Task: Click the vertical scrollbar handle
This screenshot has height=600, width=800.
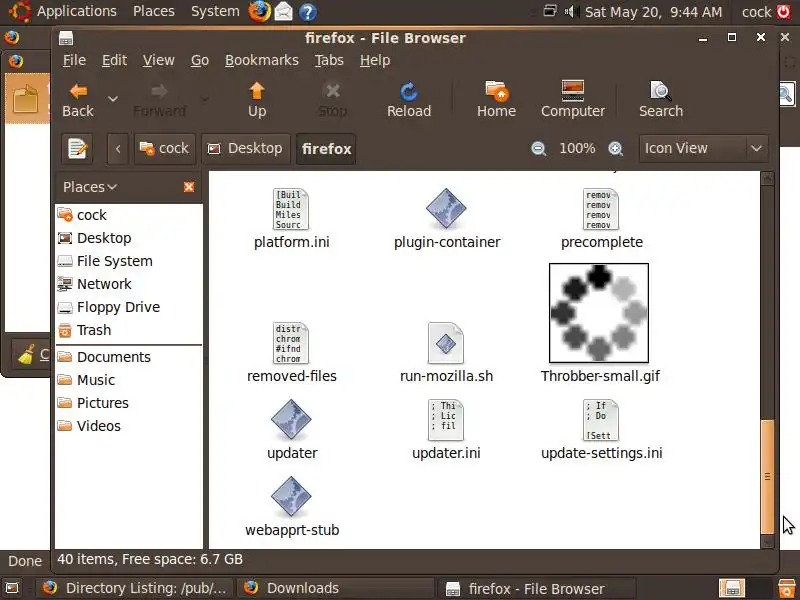Action: click(767, 476)
